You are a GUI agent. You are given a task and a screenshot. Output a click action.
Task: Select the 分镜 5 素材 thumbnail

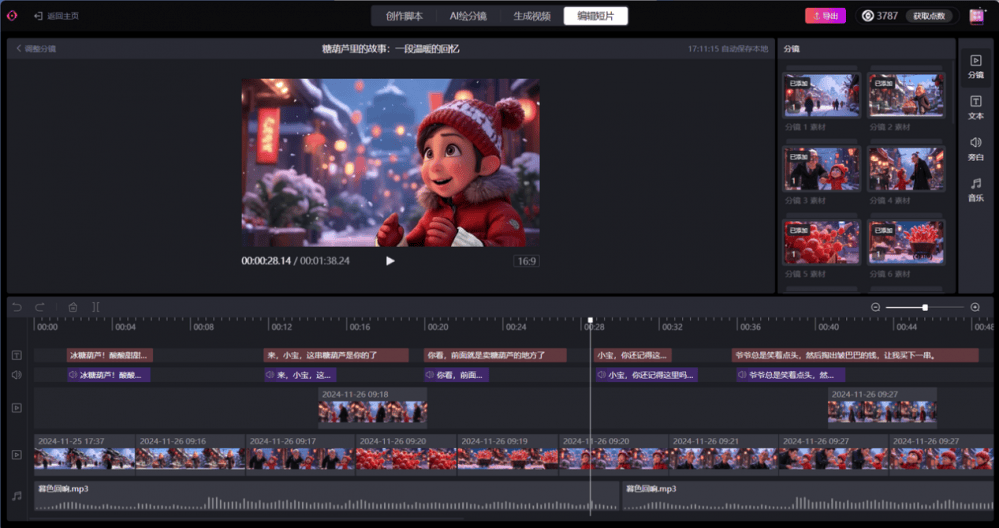coord(821,242)
